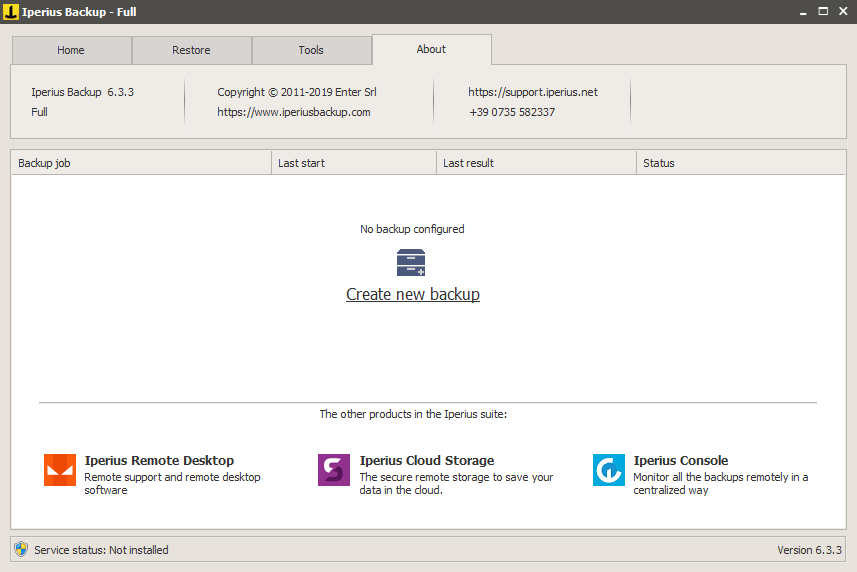Open the Iperius Cloud Storage title link
857x572 pixels.
click(x=427, y=461)
